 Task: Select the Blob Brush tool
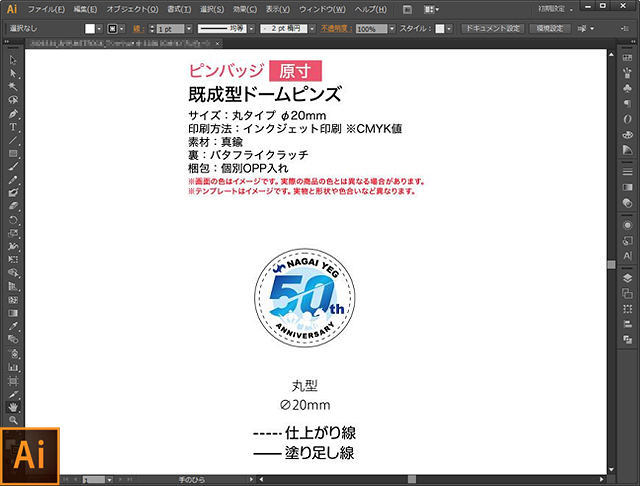click(13, 193)
